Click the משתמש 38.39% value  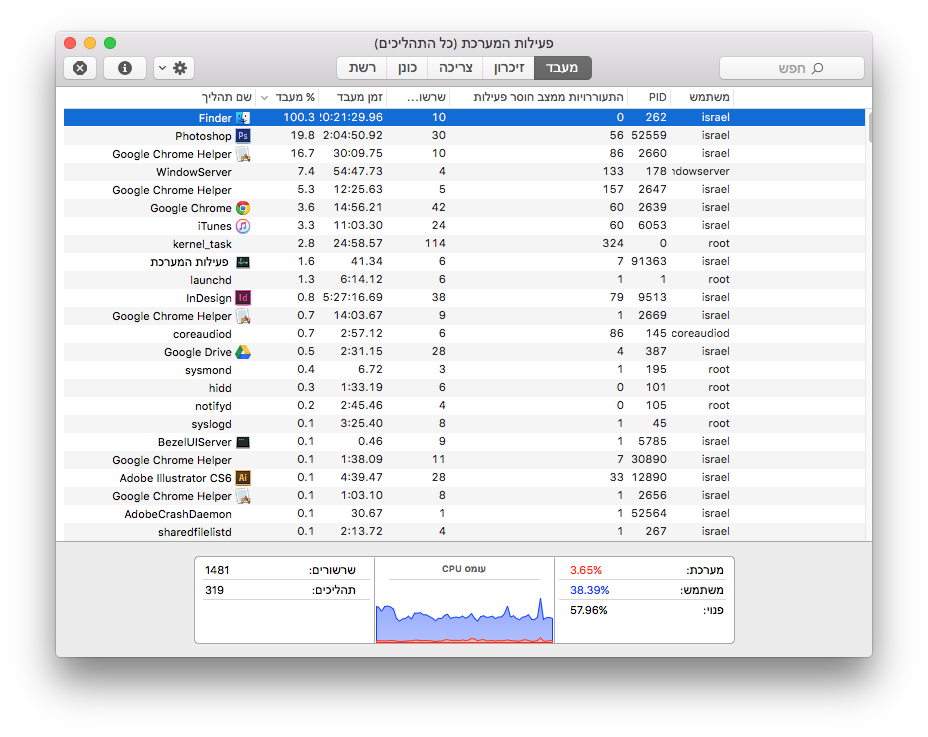coord(589,590)
